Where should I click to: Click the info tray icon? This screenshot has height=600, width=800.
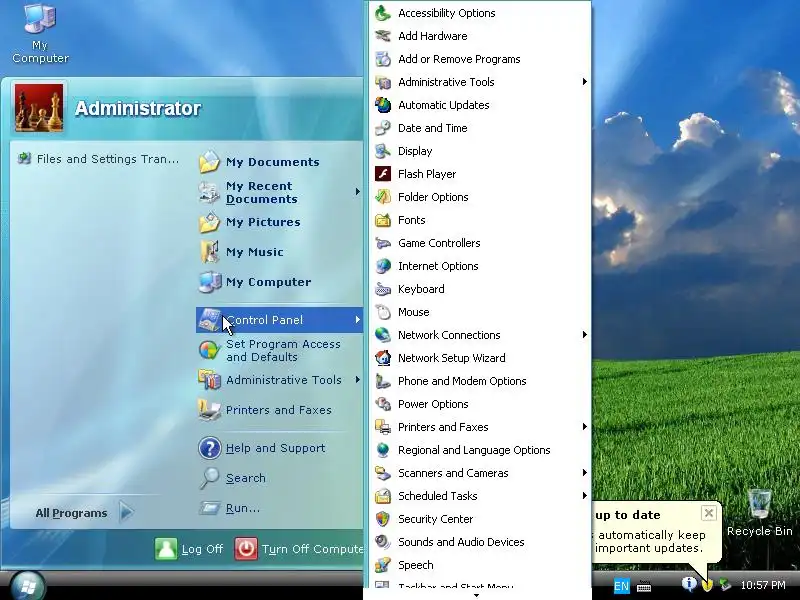coord(689,584)
